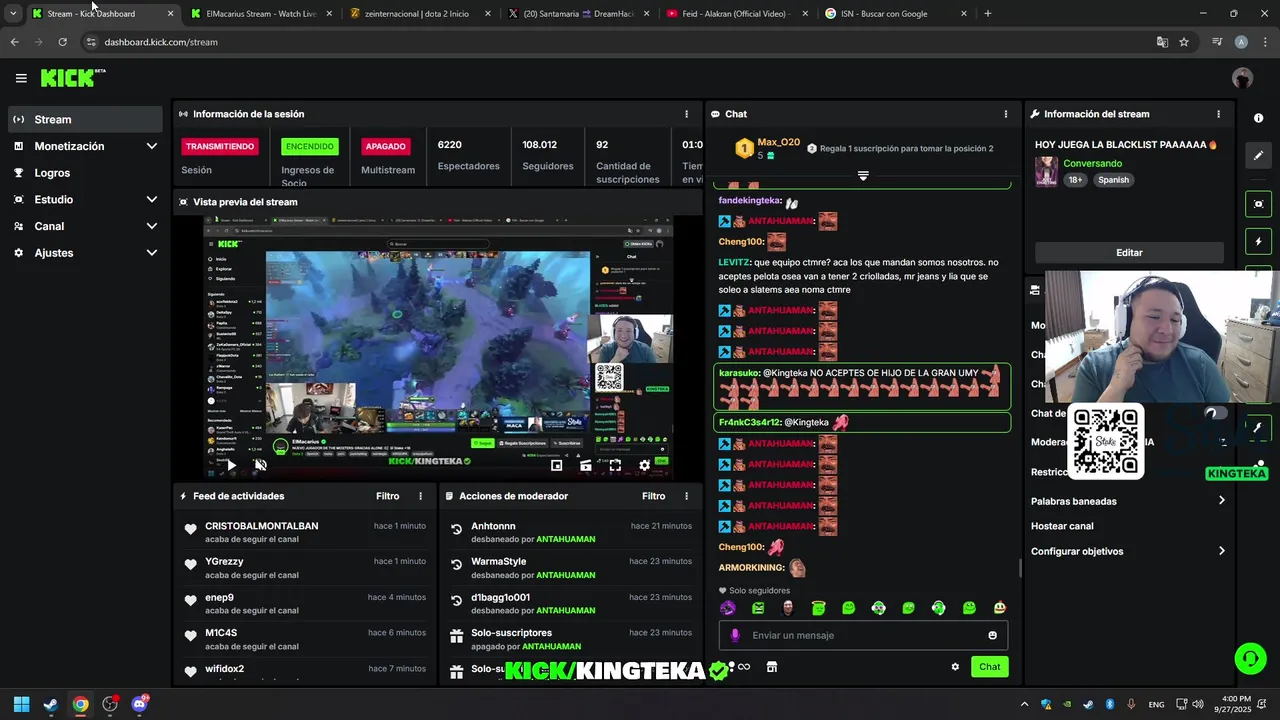Enable picture-in-picture on stream preview

[x=557, y=465]
